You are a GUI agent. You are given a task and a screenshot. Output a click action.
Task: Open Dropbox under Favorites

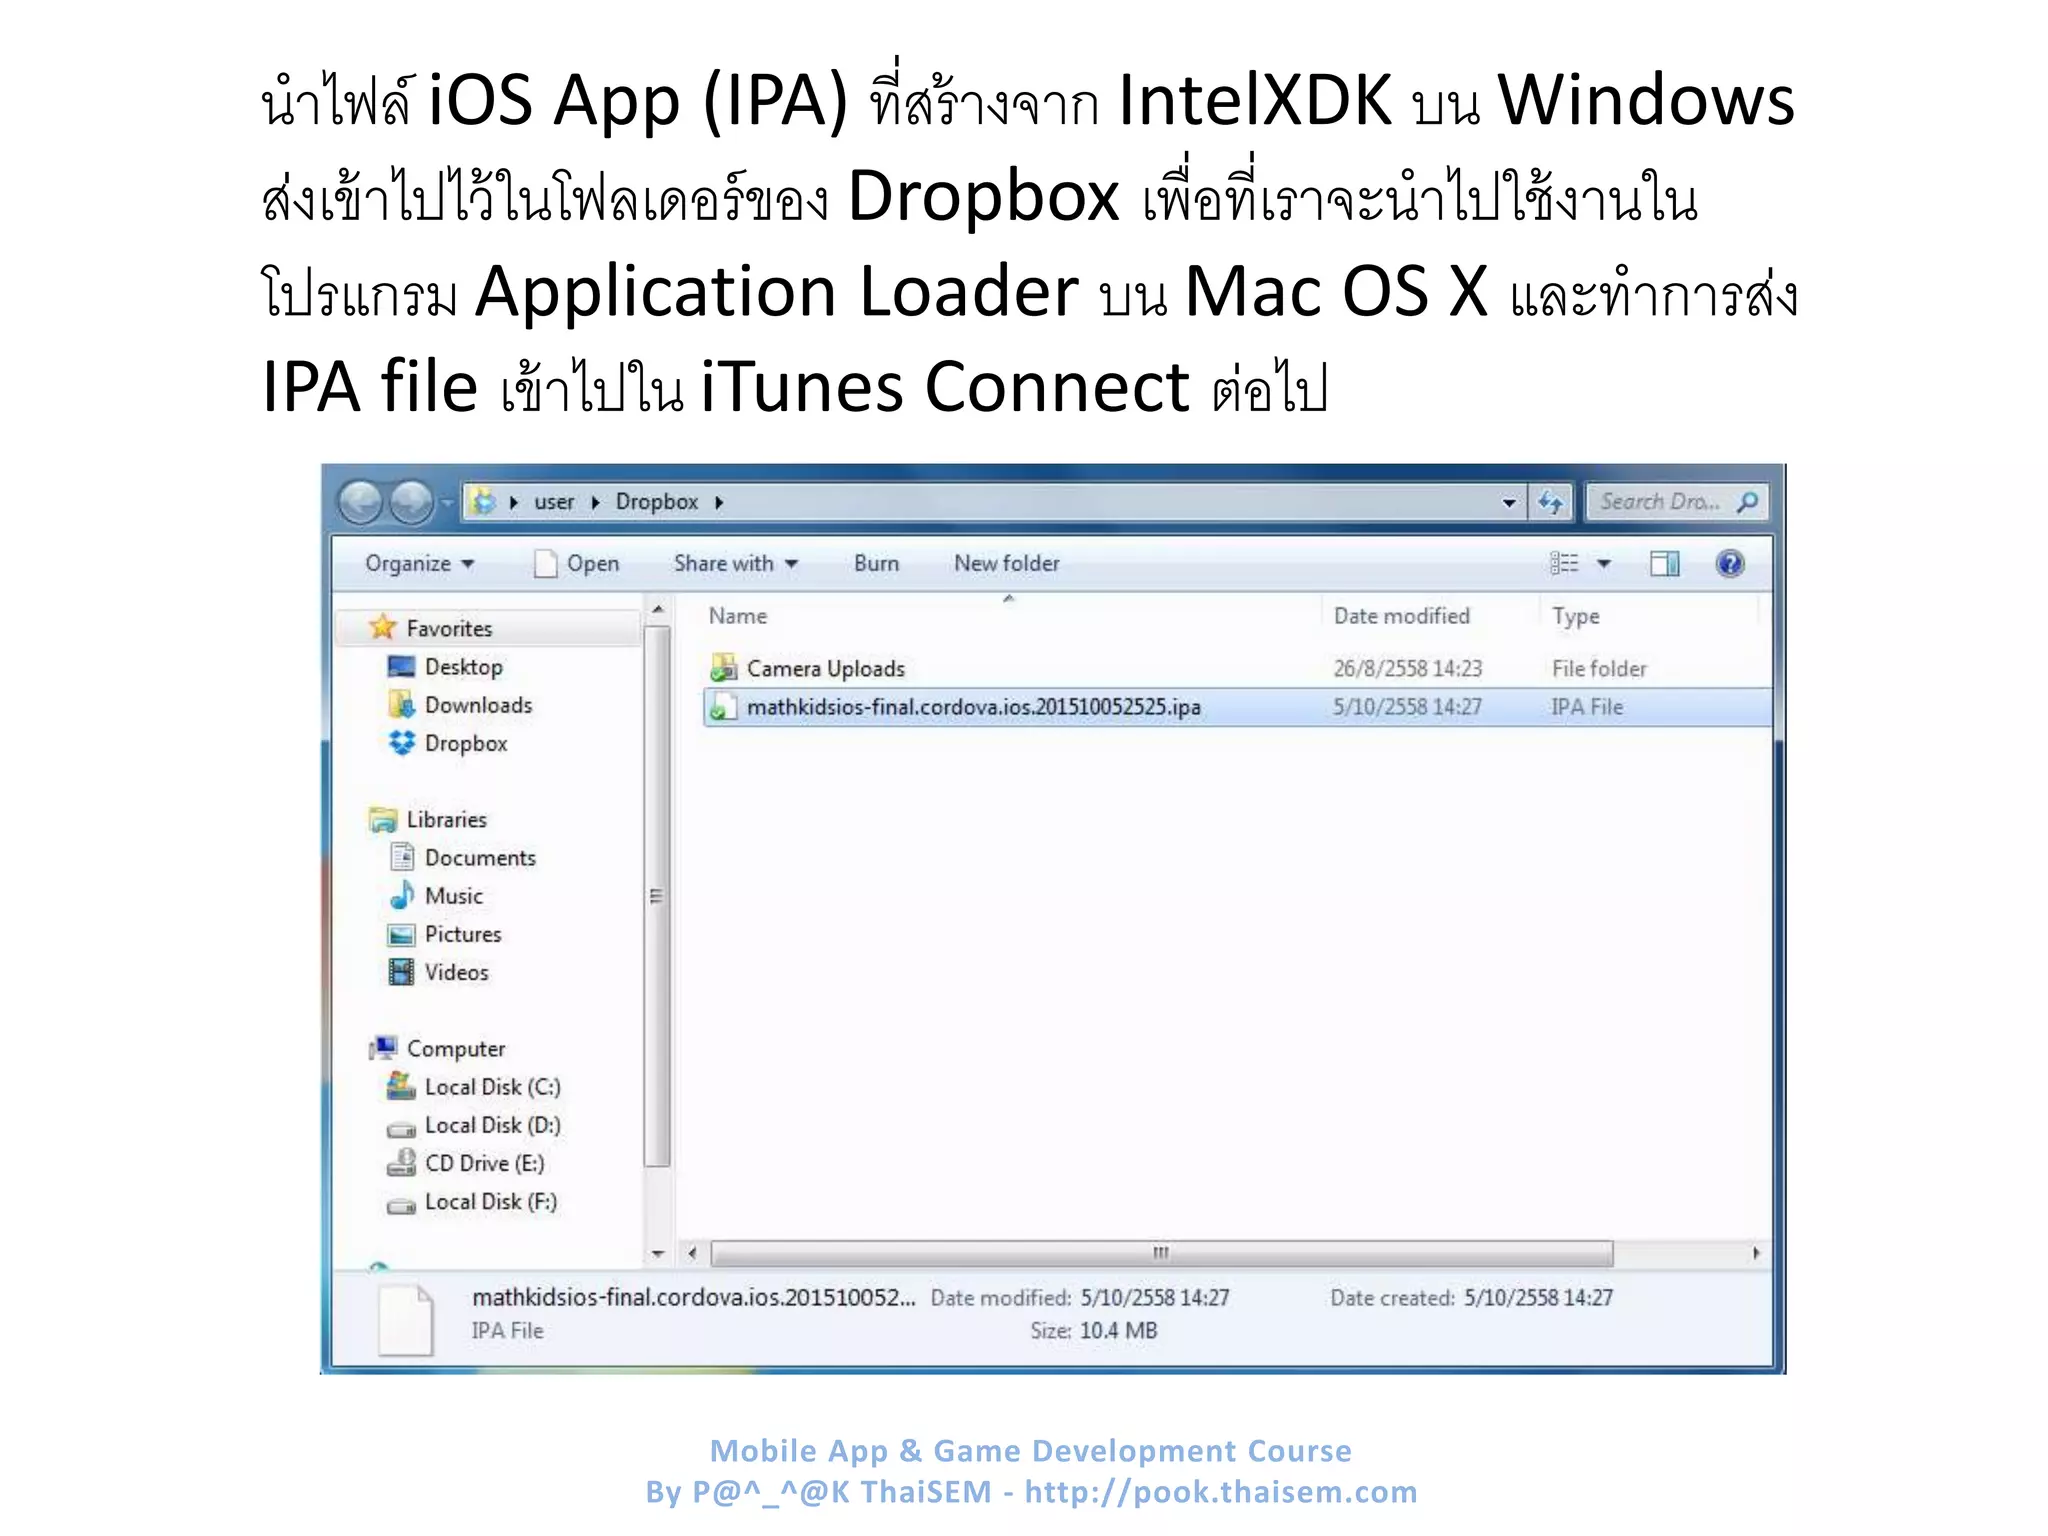tap(466, 743)
